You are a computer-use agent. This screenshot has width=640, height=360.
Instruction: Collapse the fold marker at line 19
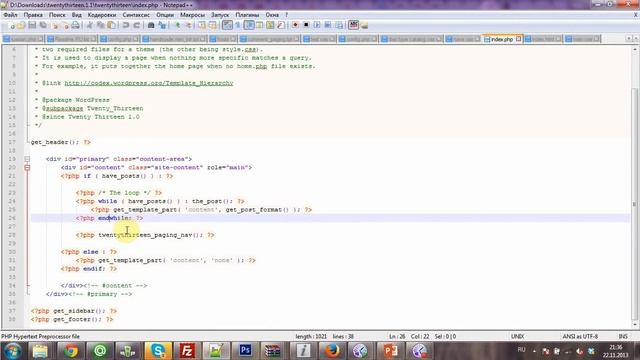click(27, 159)
